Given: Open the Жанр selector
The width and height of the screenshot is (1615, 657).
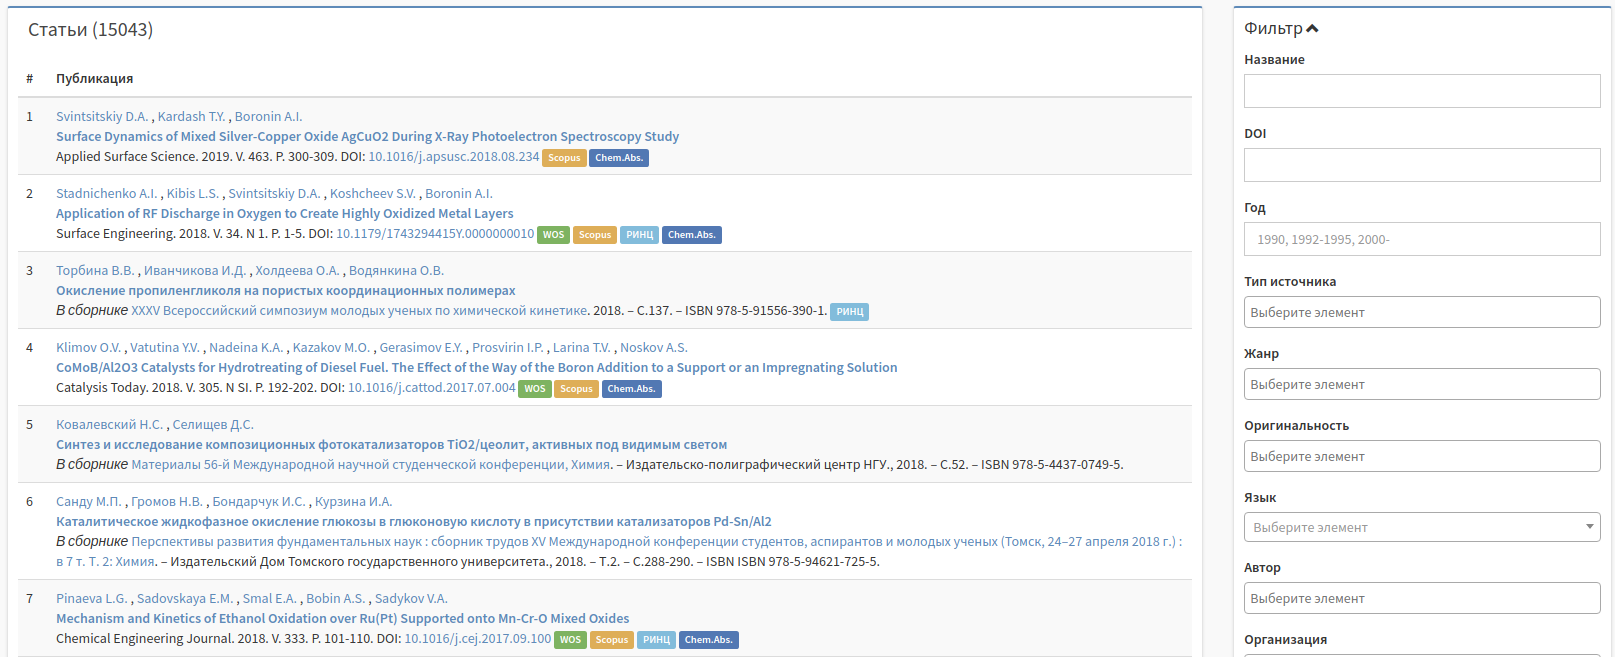Looking at the screenshot, I should 1421,384.
